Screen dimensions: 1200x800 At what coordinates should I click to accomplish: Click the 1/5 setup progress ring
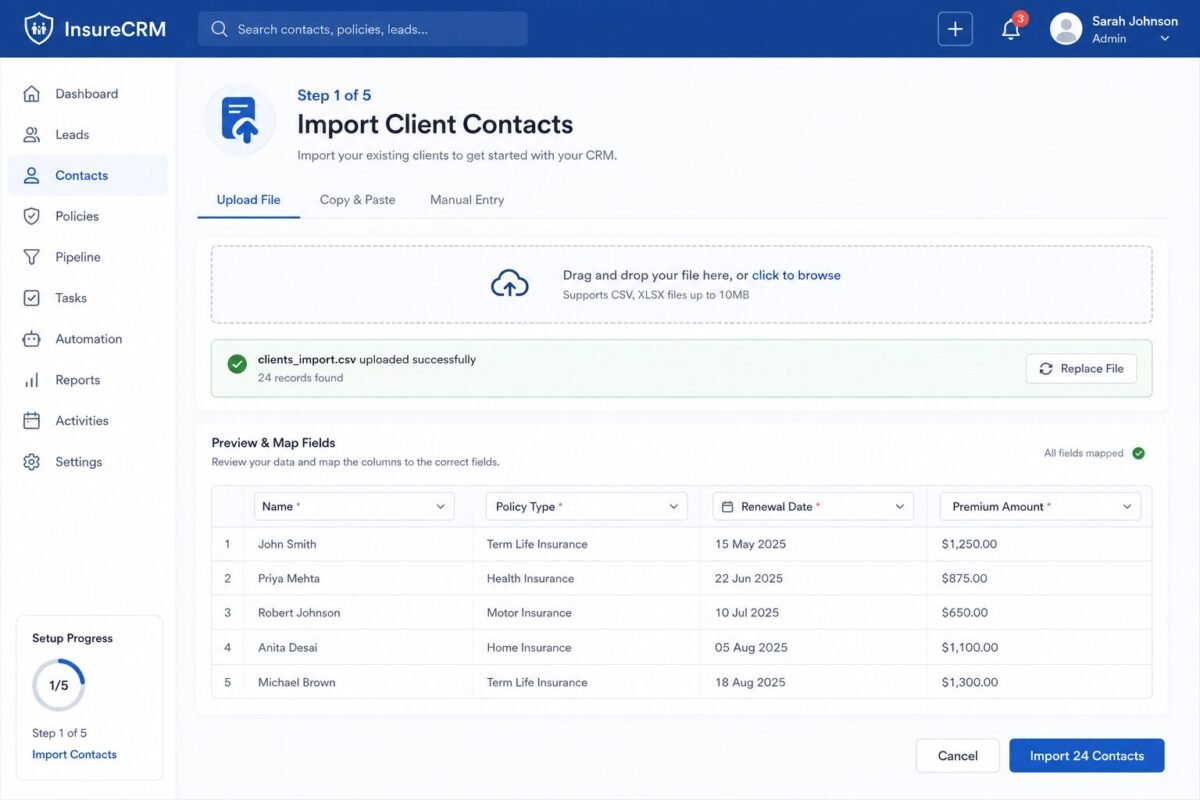tap(58, 685)
